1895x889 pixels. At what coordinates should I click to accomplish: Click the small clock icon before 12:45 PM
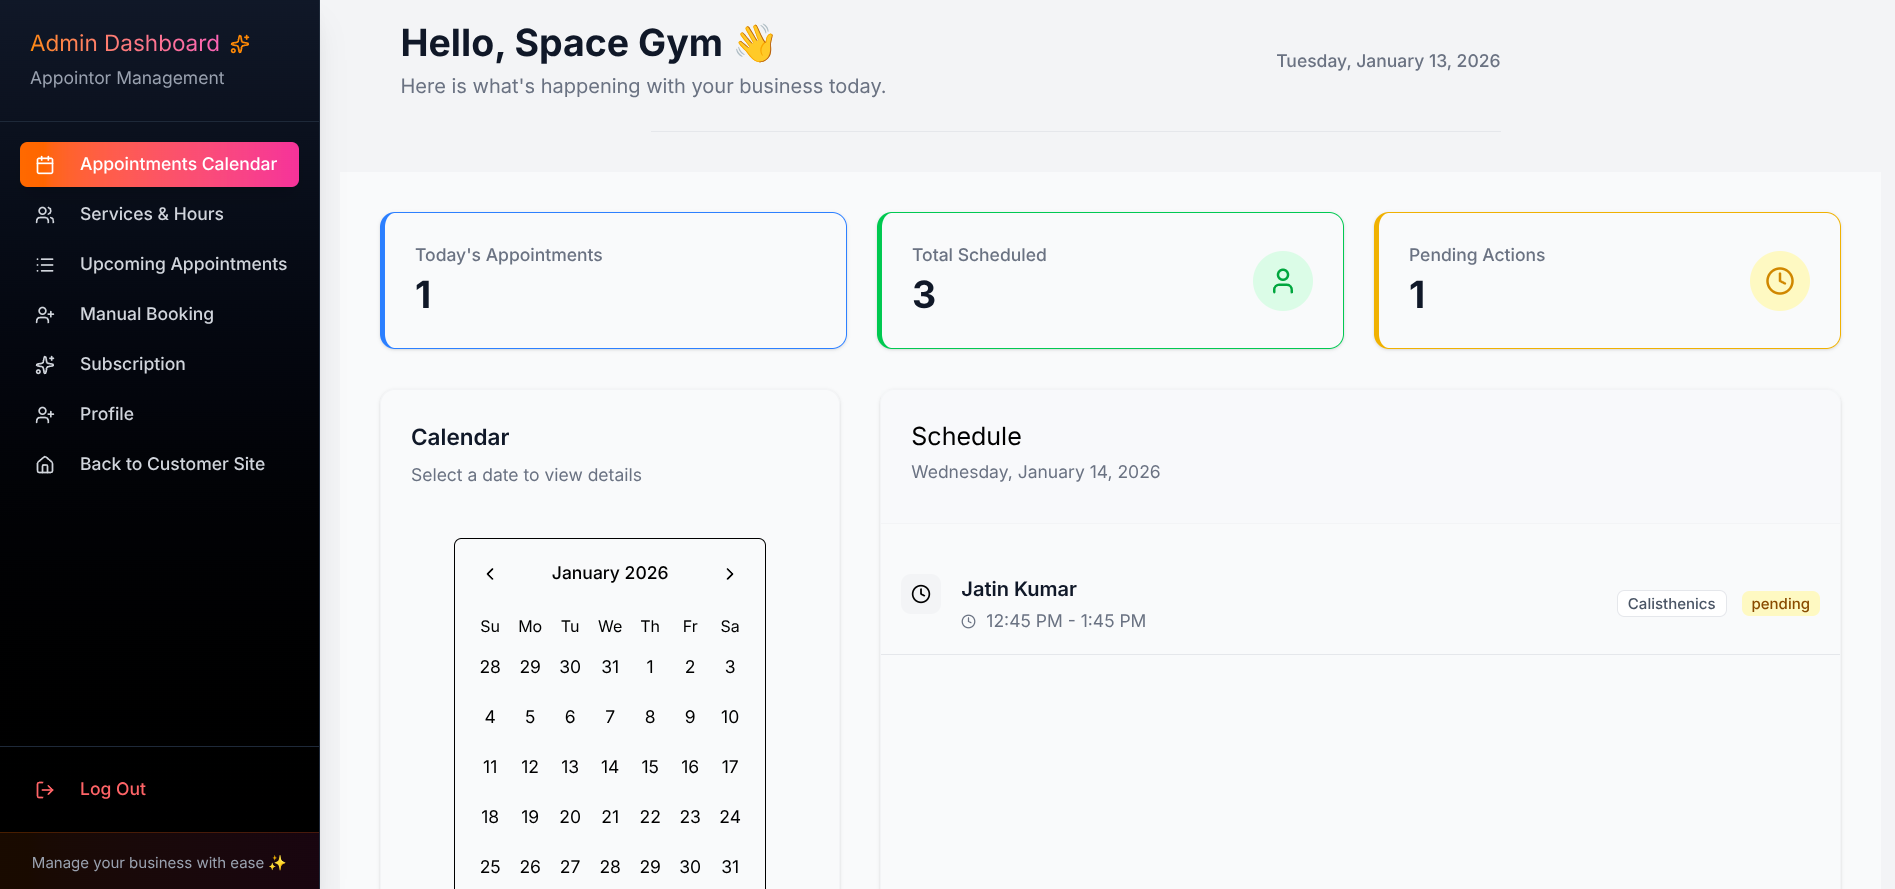coord(968,621)
